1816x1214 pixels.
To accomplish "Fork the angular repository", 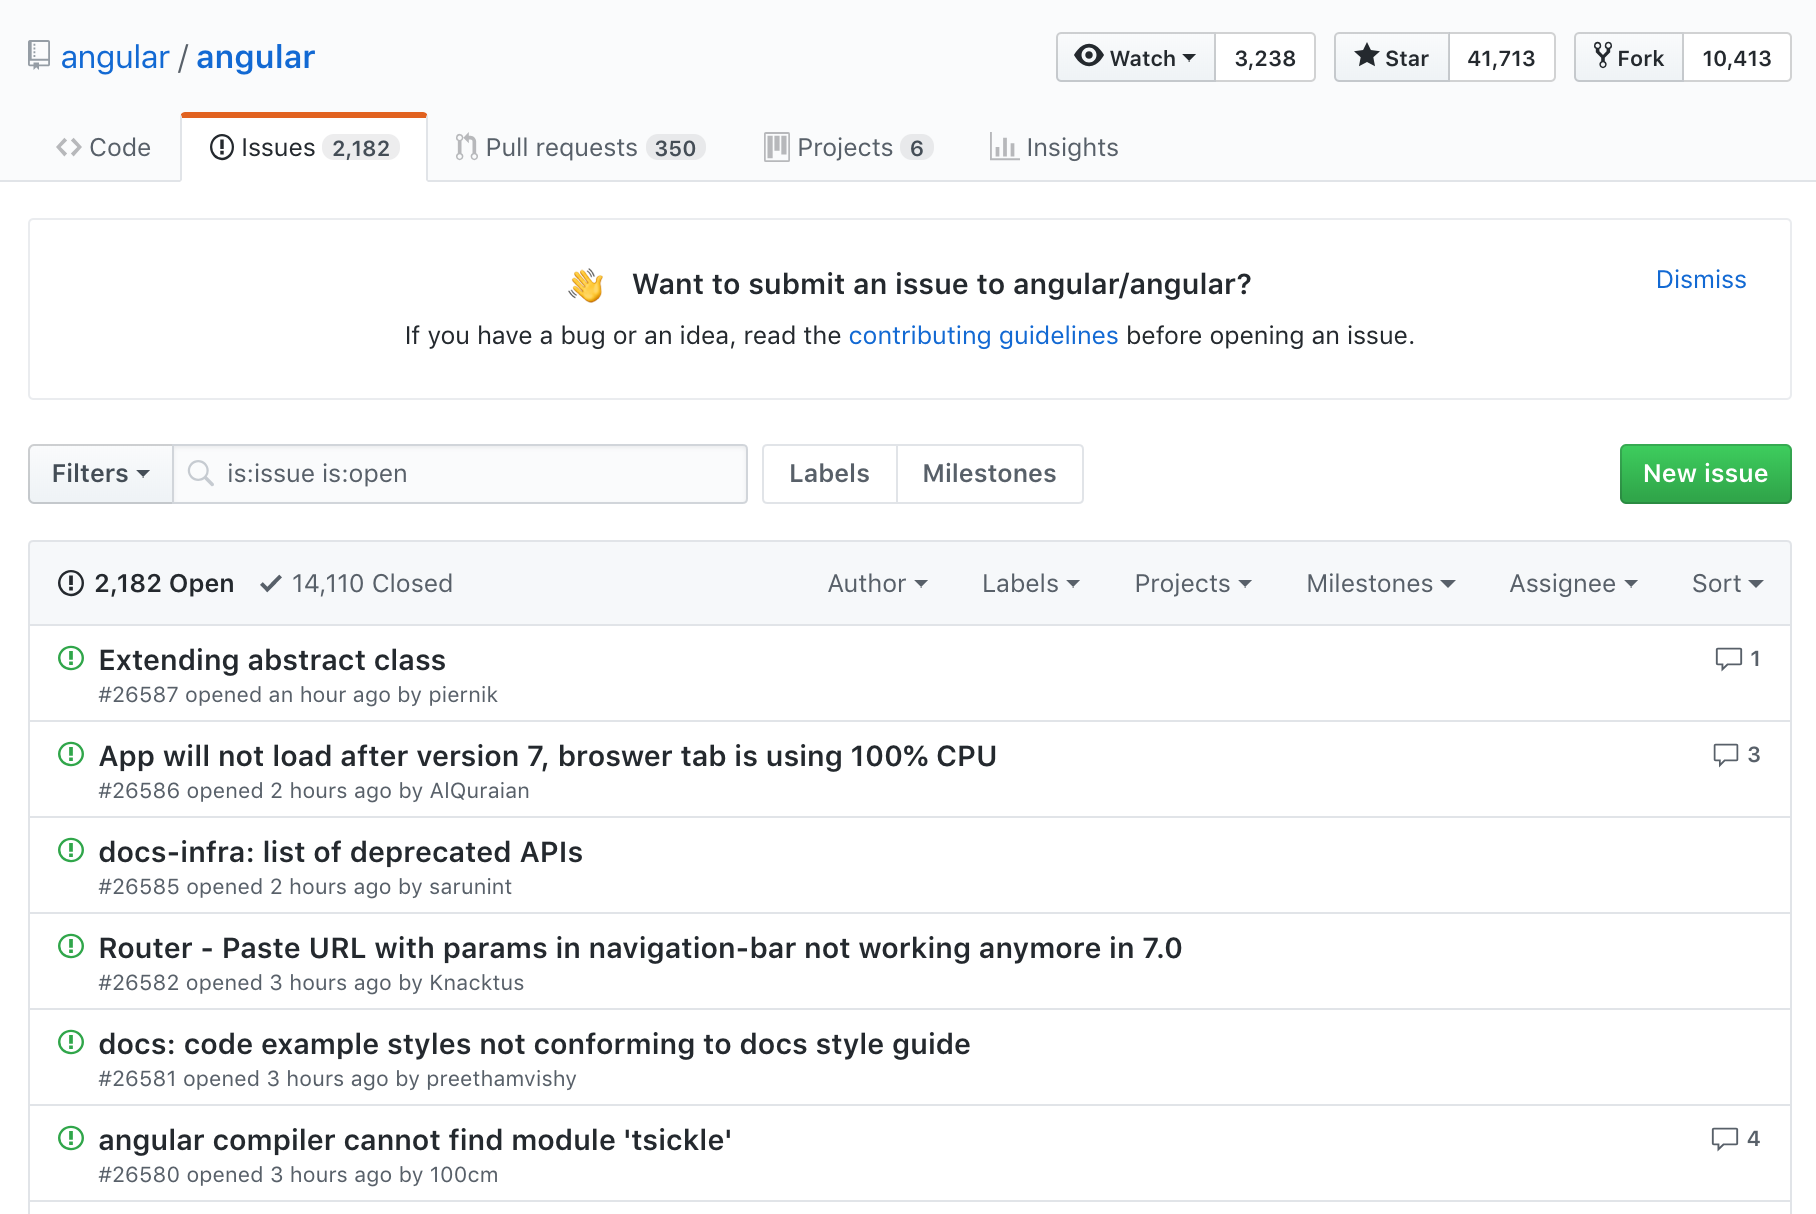I will [1629, 57].
